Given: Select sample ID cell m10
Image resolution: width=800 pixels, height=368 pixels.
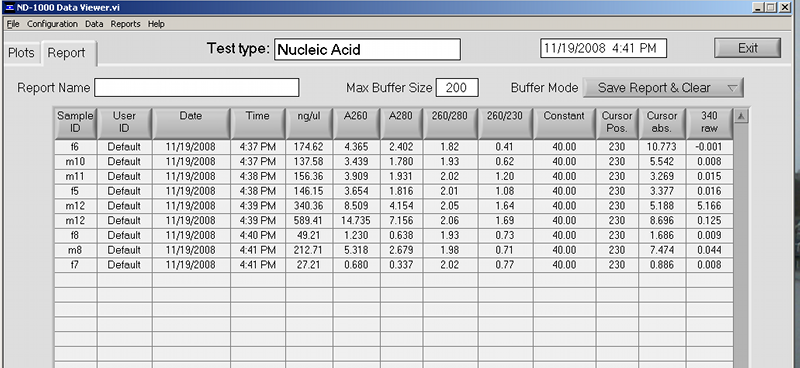Looking at the screenshot, I should click(x=75, y=162).
